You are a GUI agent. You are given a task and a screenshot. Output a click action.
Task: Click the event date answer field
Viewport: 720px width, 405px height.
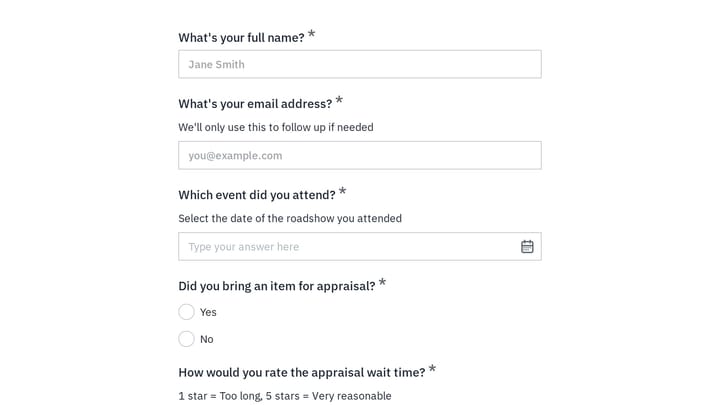point(360,247)
